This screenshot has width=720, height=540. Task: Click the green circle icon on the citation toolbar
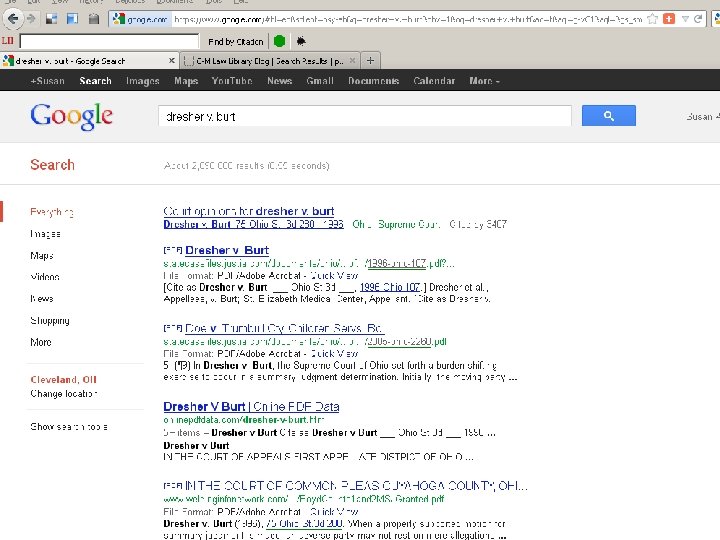pos(279,41)
